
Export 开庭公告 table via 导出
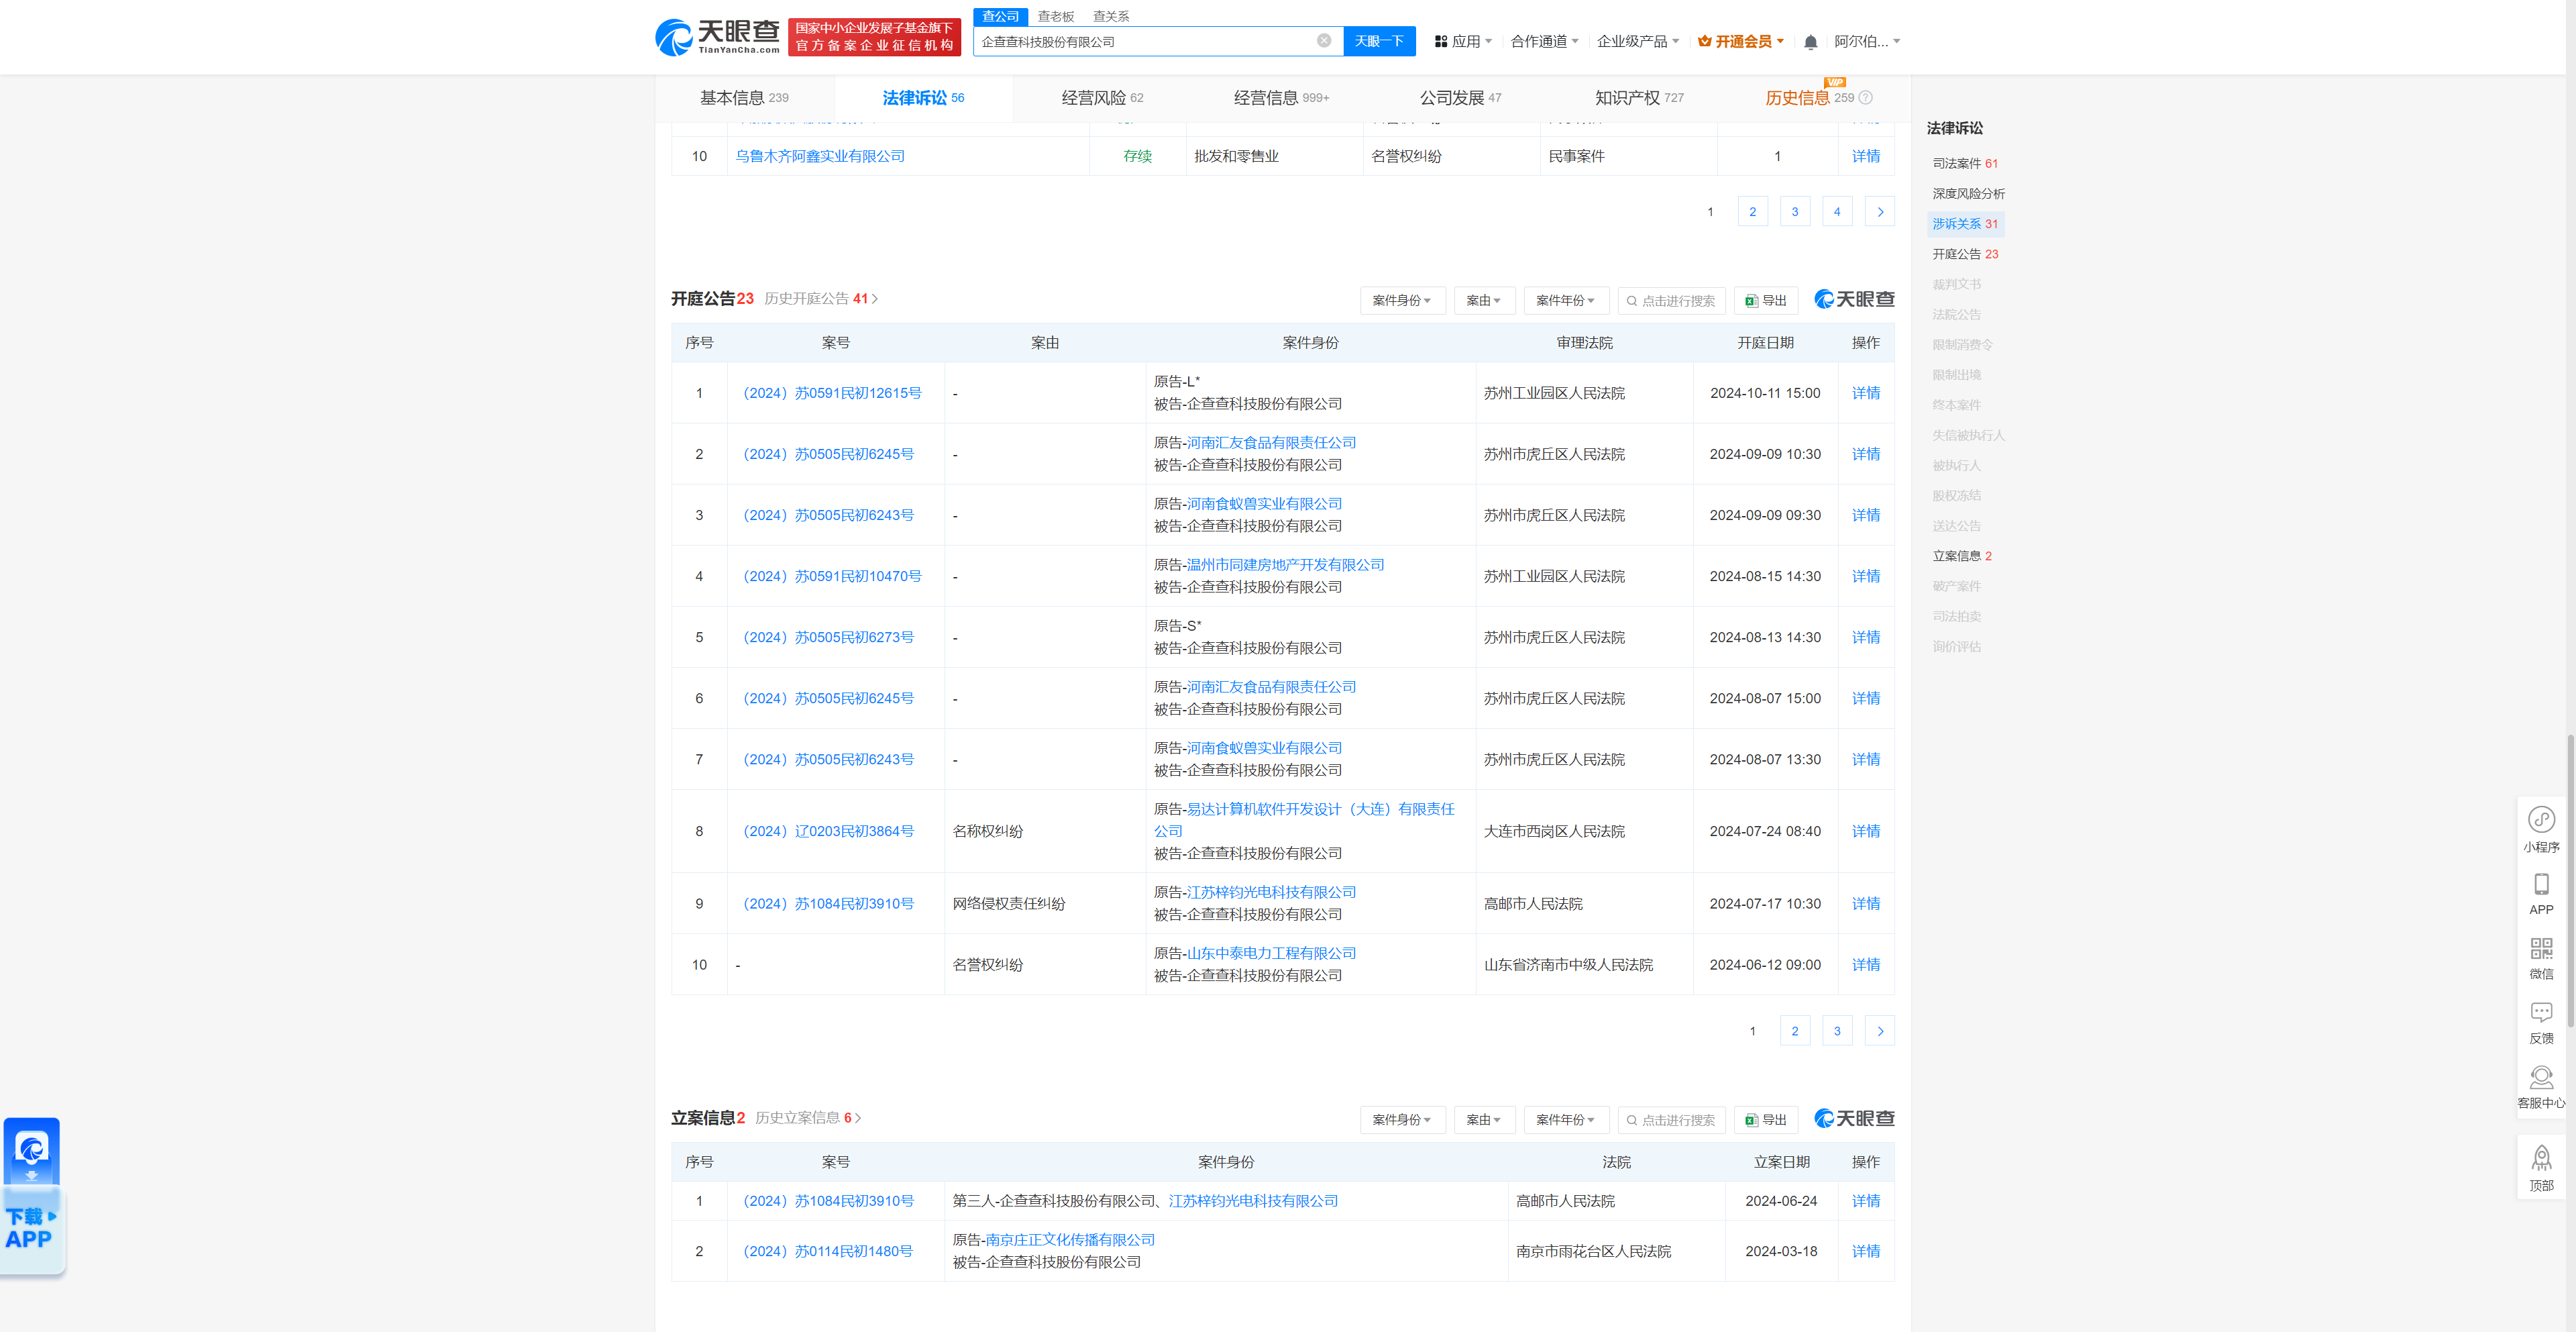[x=1766, y=300]
